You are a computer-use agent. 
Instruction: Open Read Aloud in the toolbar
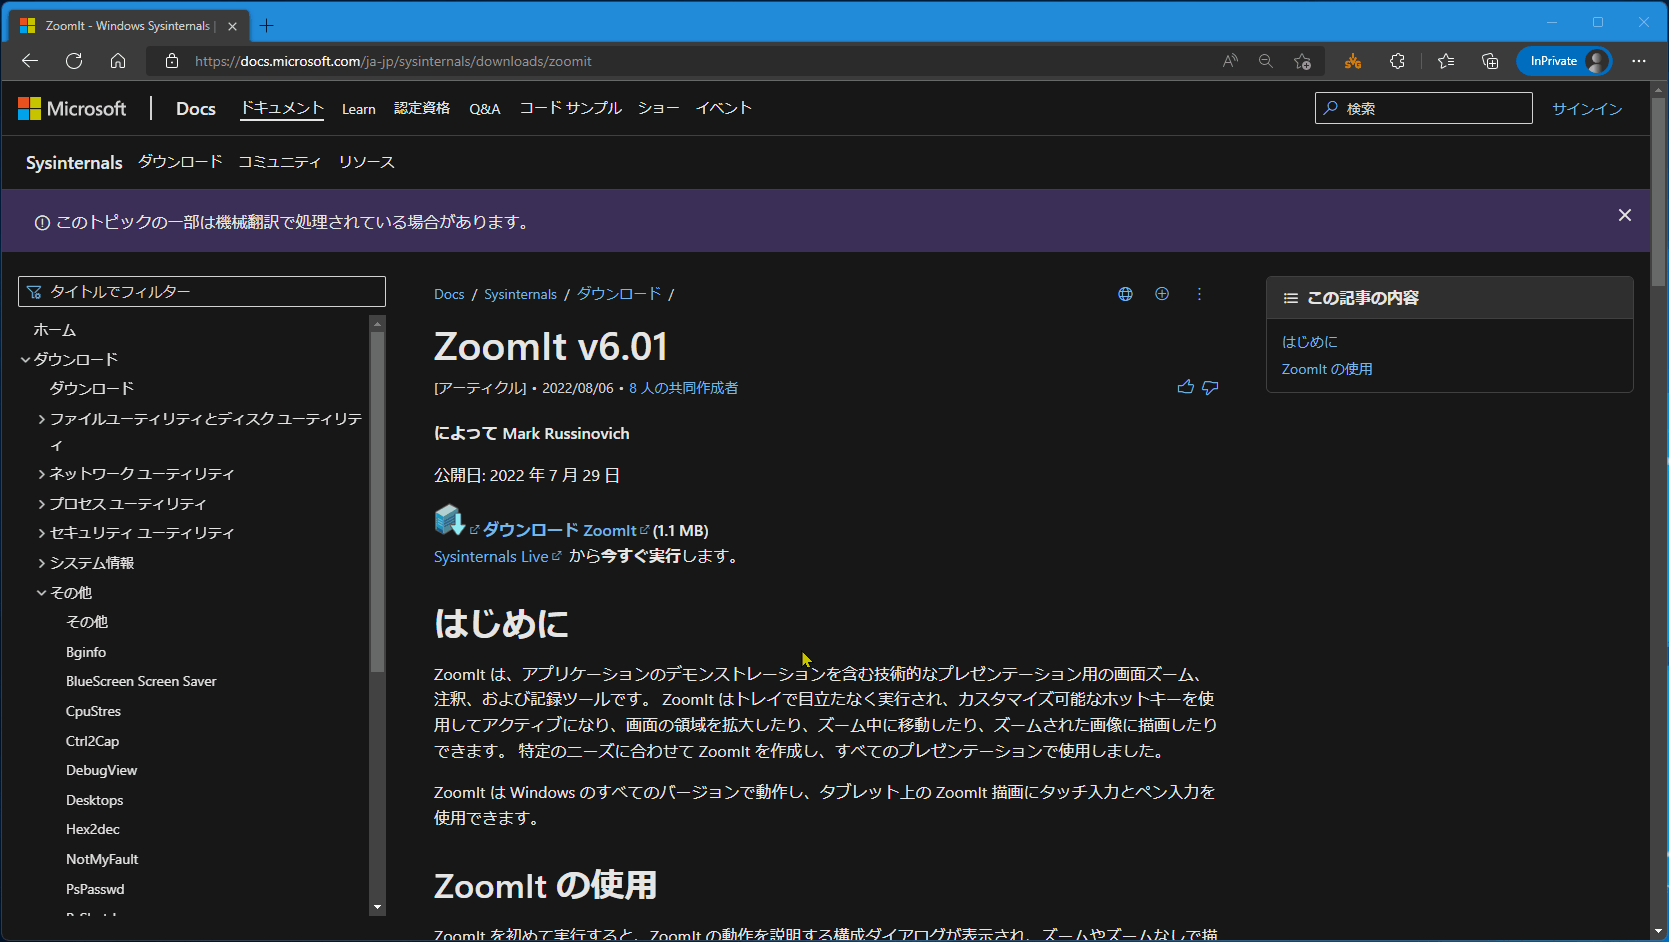[x=1228, y=61]
